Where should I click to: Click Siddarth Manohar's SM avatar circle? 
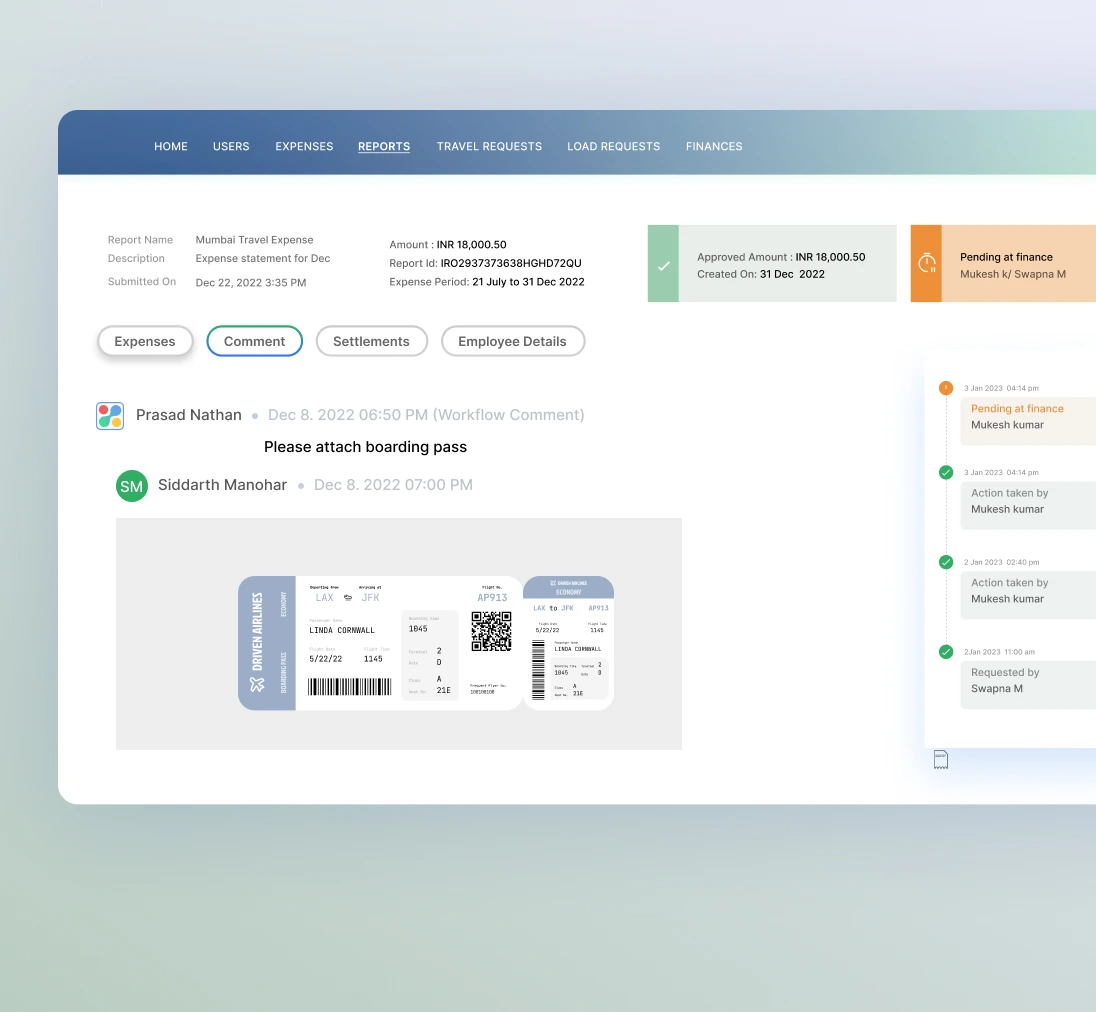(x=131, y=486)
